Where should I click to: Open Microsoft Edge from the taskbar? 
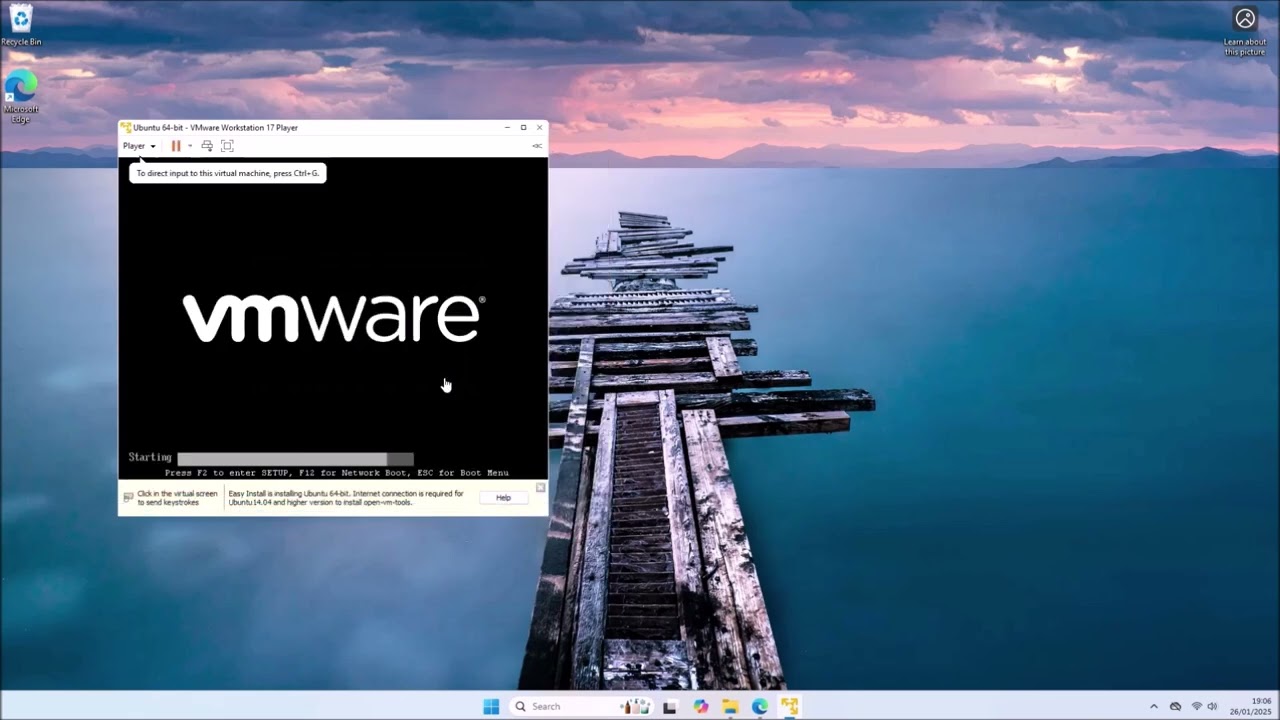(760, 706)
